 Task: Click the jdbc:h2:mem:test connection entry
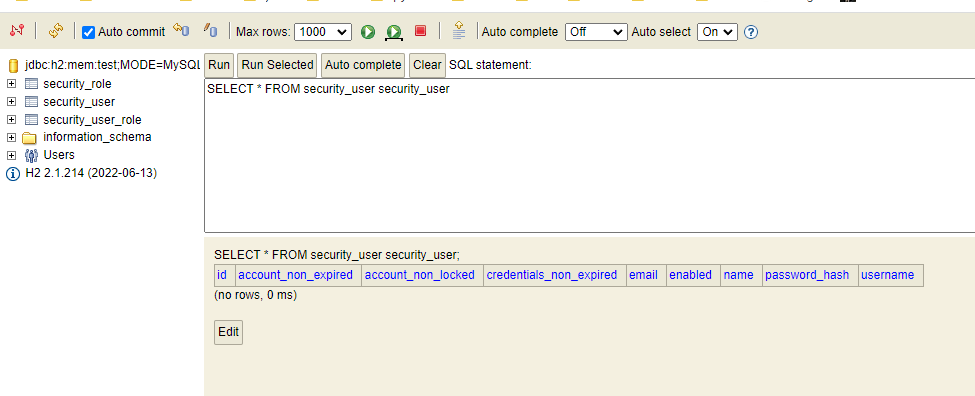(x=113, y=65)
